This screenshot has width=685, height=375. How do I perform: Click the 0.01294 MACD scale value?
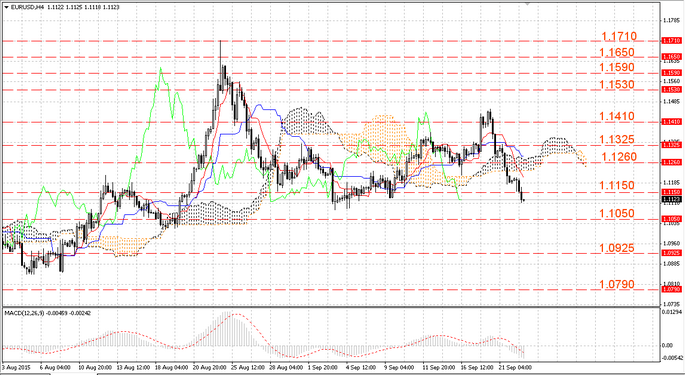point(671,312)
